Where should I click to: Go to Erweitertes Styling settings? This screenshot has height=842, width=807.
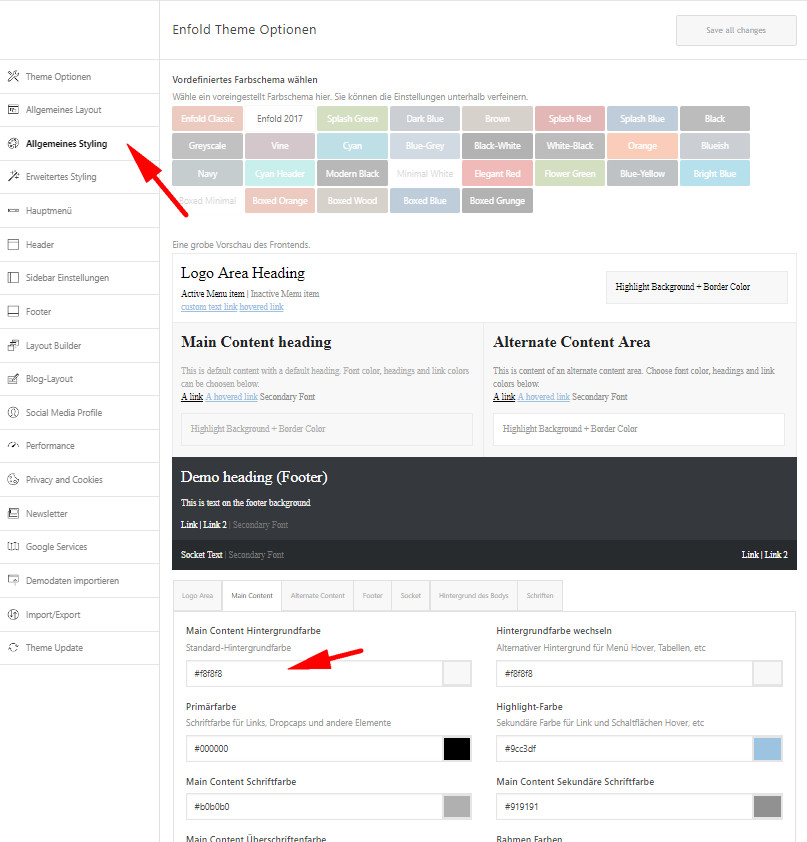tap(79, 176)
